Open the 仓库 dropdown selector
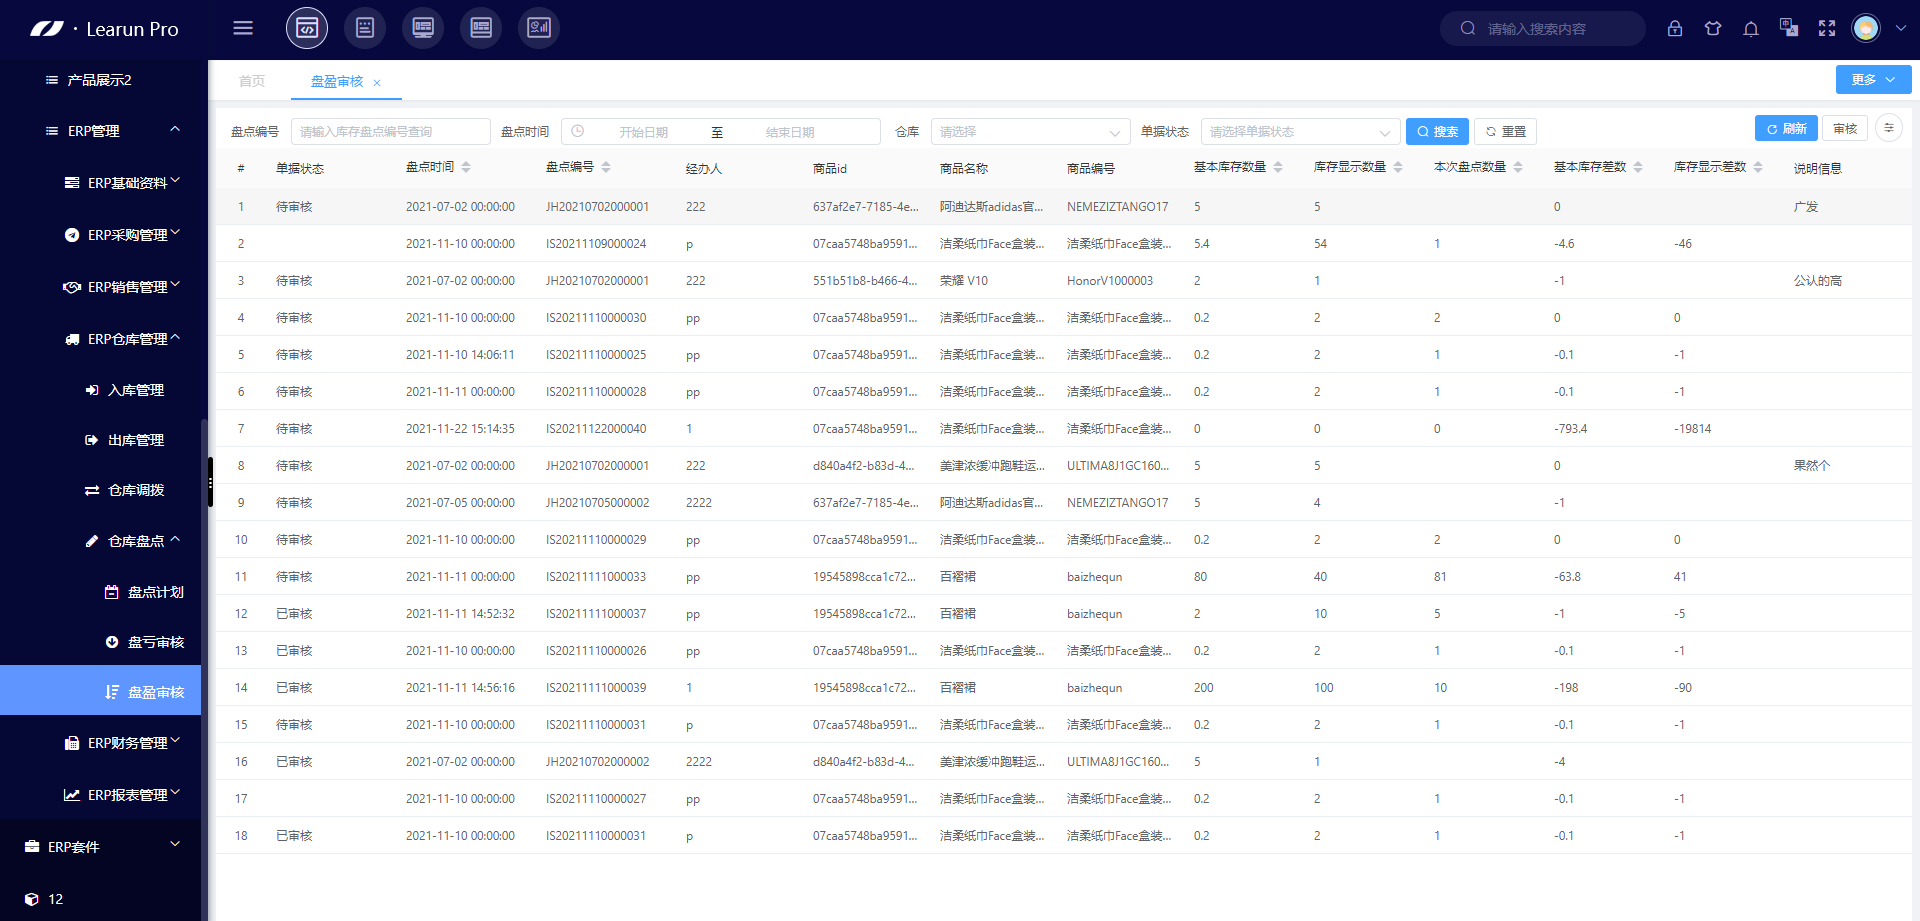Viewport: 1920px width, 921px height. coord(1030,132)
